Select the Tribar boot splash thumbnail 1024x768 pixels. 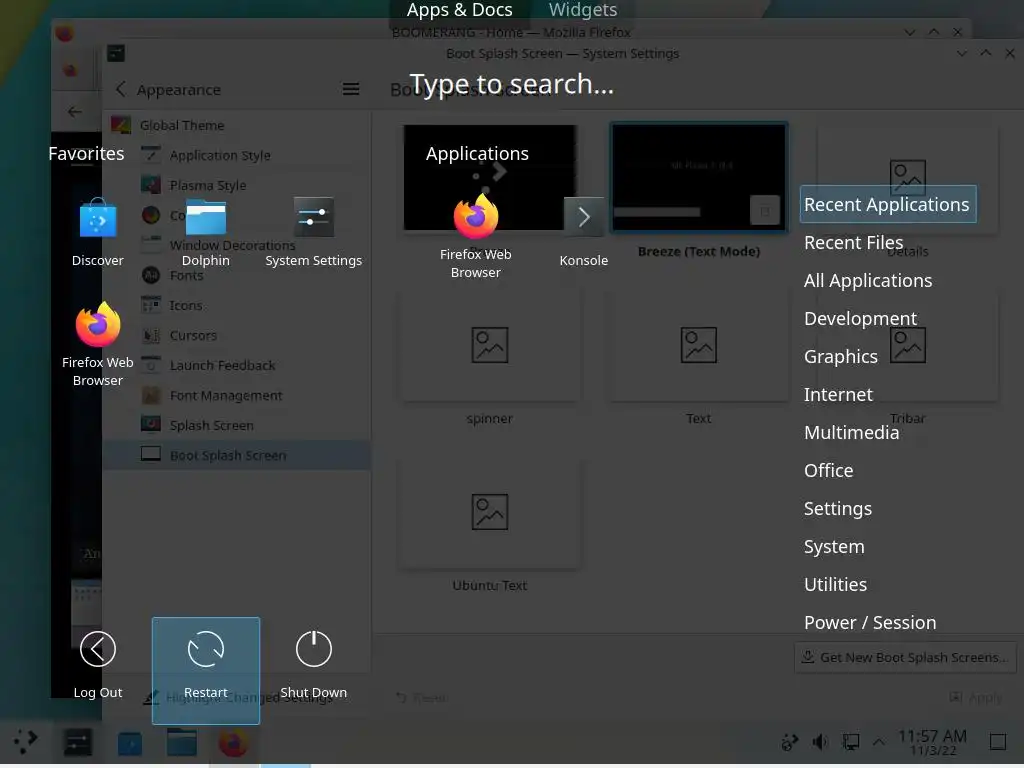[907, 346]
